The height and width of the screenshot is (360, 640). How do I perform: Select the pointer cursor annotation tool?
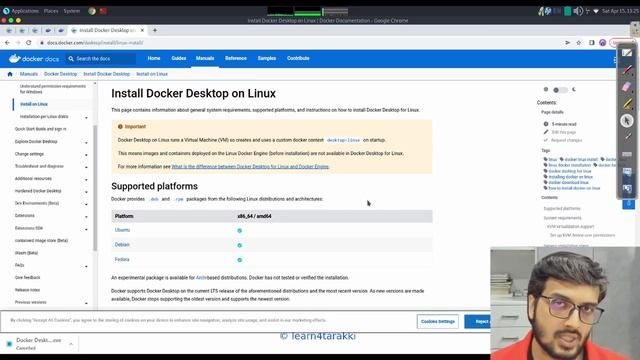(627, 120)
